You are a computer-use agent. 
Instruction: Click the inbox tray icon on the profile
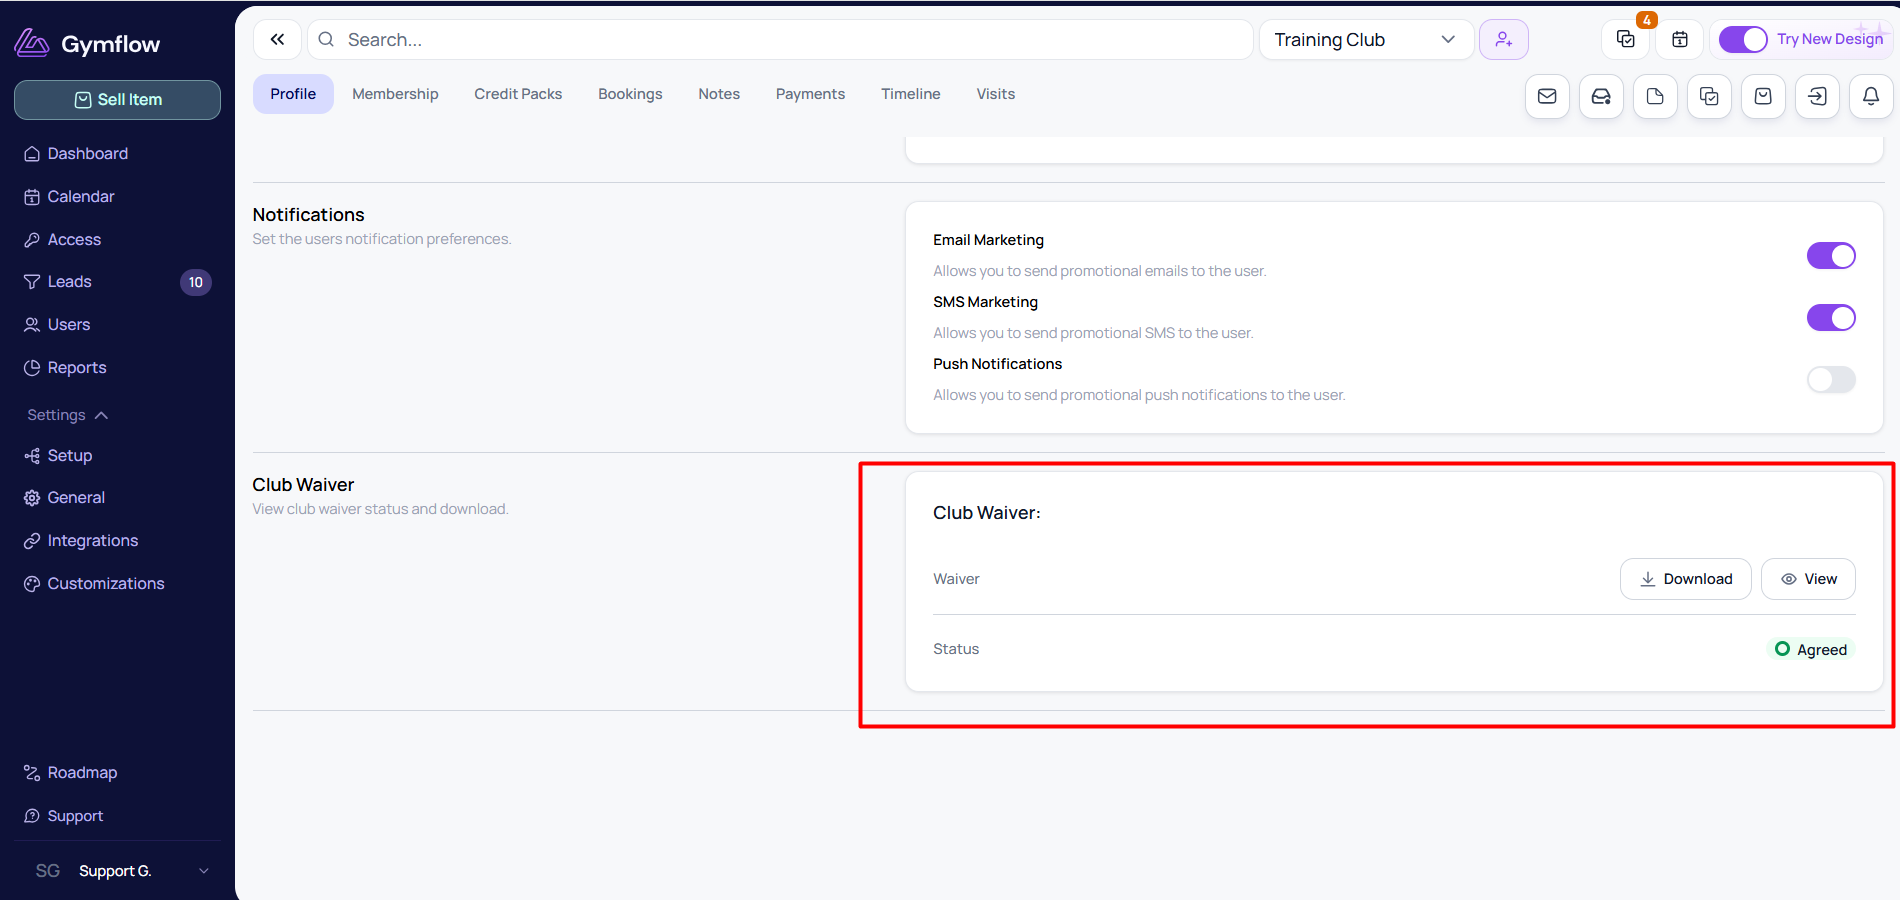tap(1601, 97)
